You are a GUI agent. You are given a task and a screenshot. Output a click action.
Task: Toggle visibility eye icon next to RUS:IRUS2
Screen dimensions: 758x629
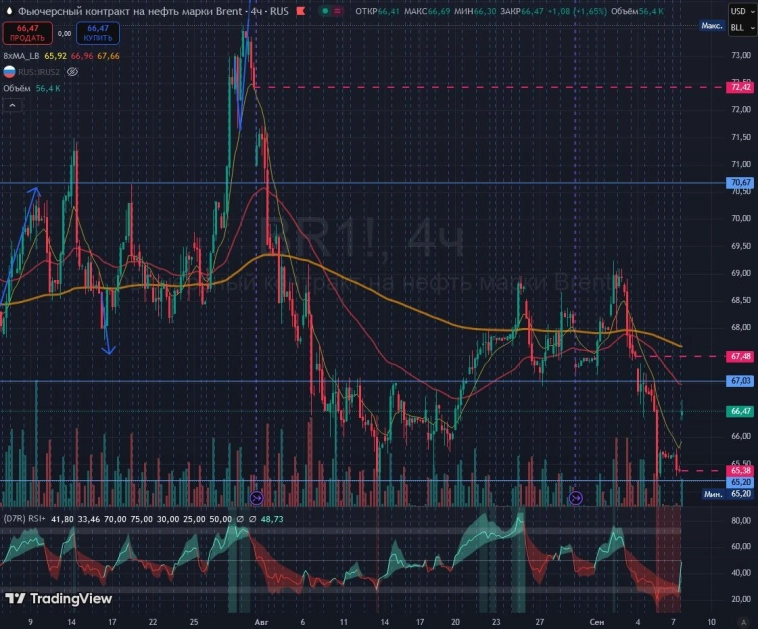tap(72, 73)
